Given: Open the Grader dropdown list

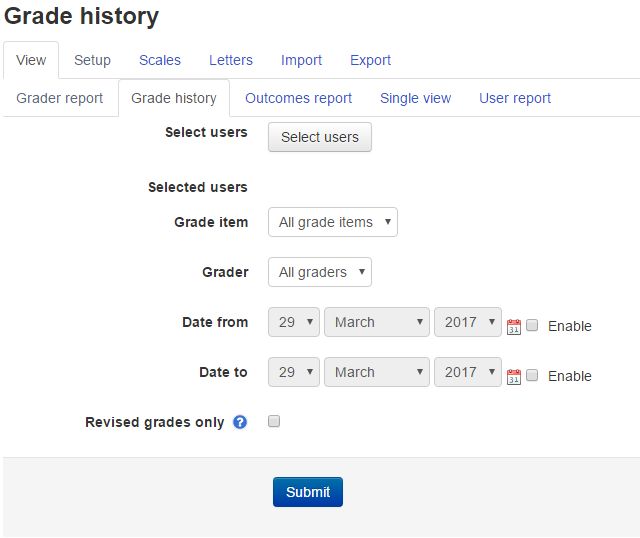Looking at the screenshot, I should tap(320, 272).
